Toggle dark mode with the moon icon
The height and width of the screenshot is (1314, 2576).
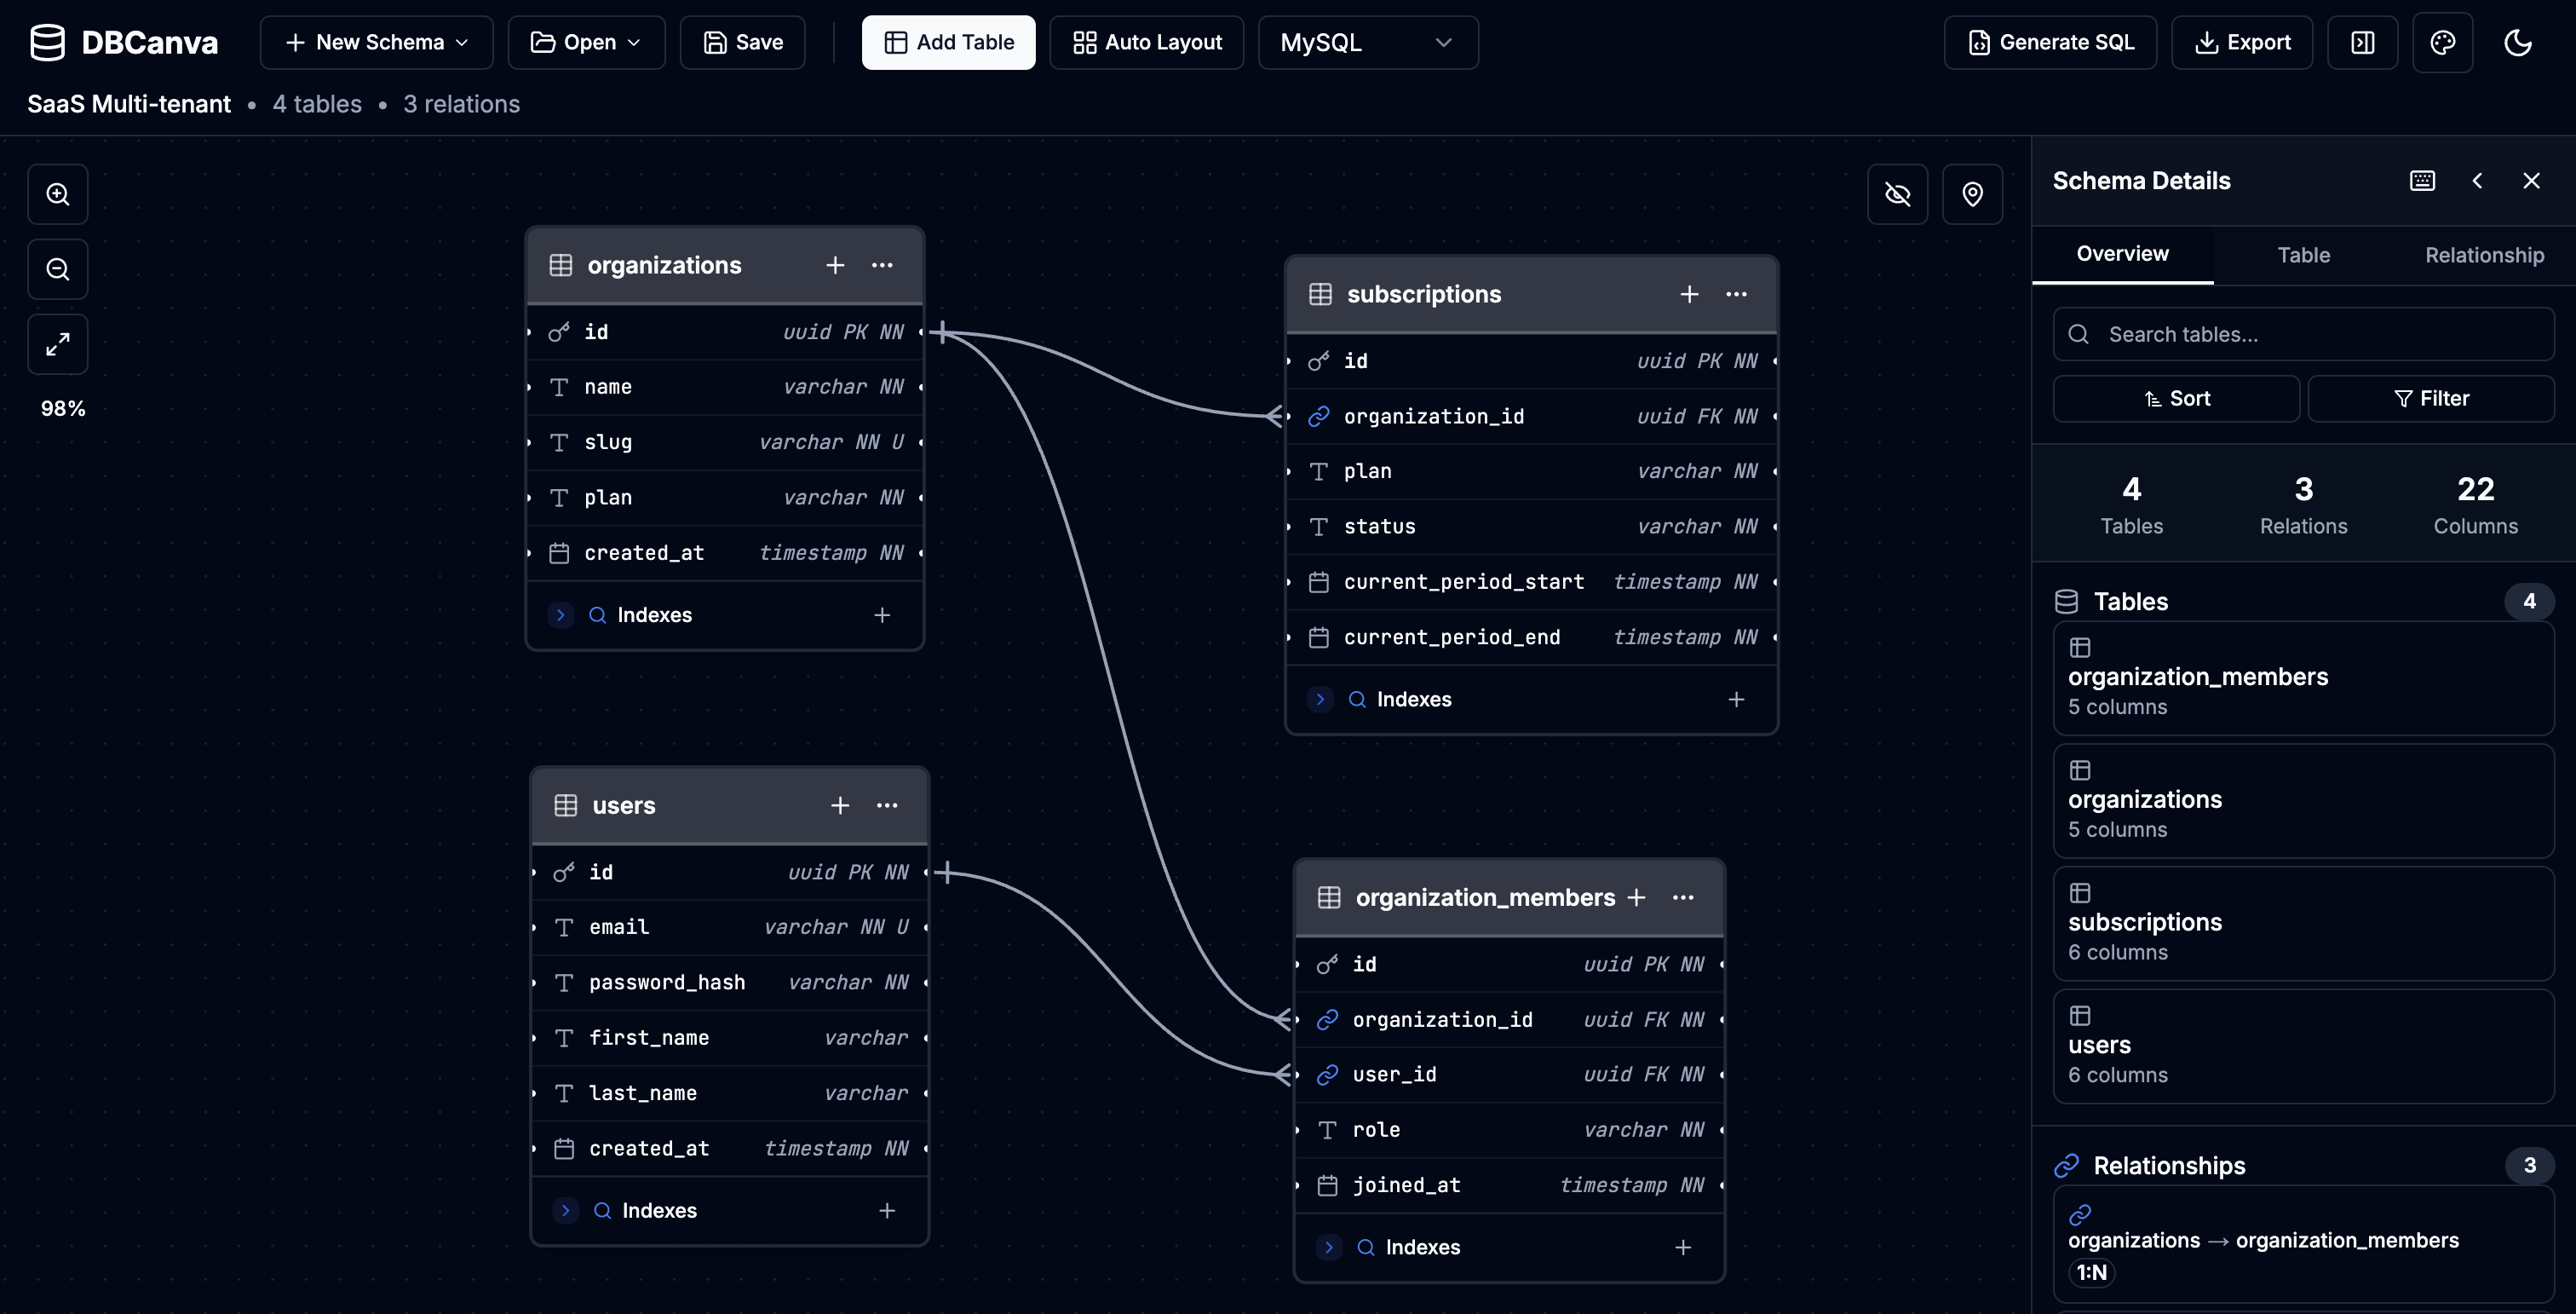[2517, 42]
